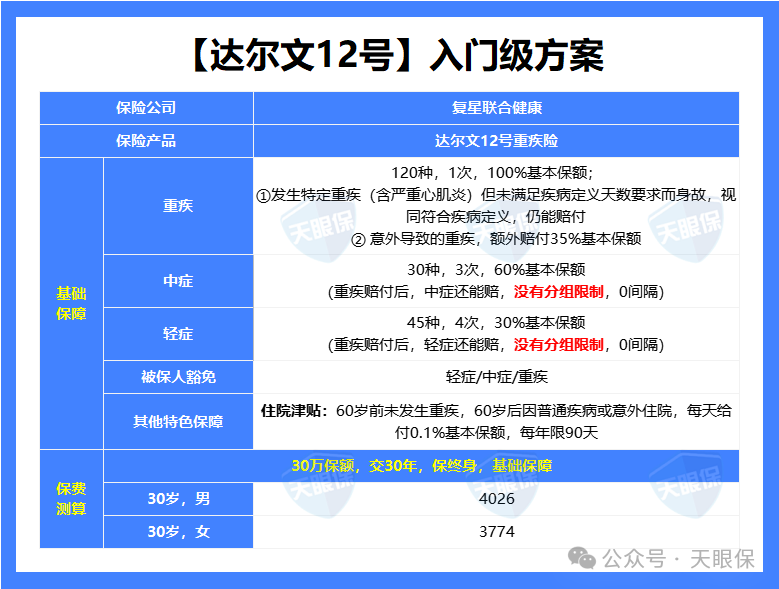
Task: Click the 重疾 row label
Action: tap(178, 206)
